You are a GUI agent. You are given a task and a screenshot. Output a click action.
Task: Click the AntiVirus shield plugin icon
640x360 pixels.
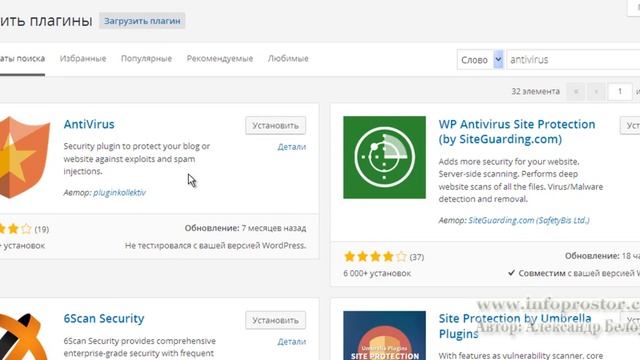tap(24, 157)
